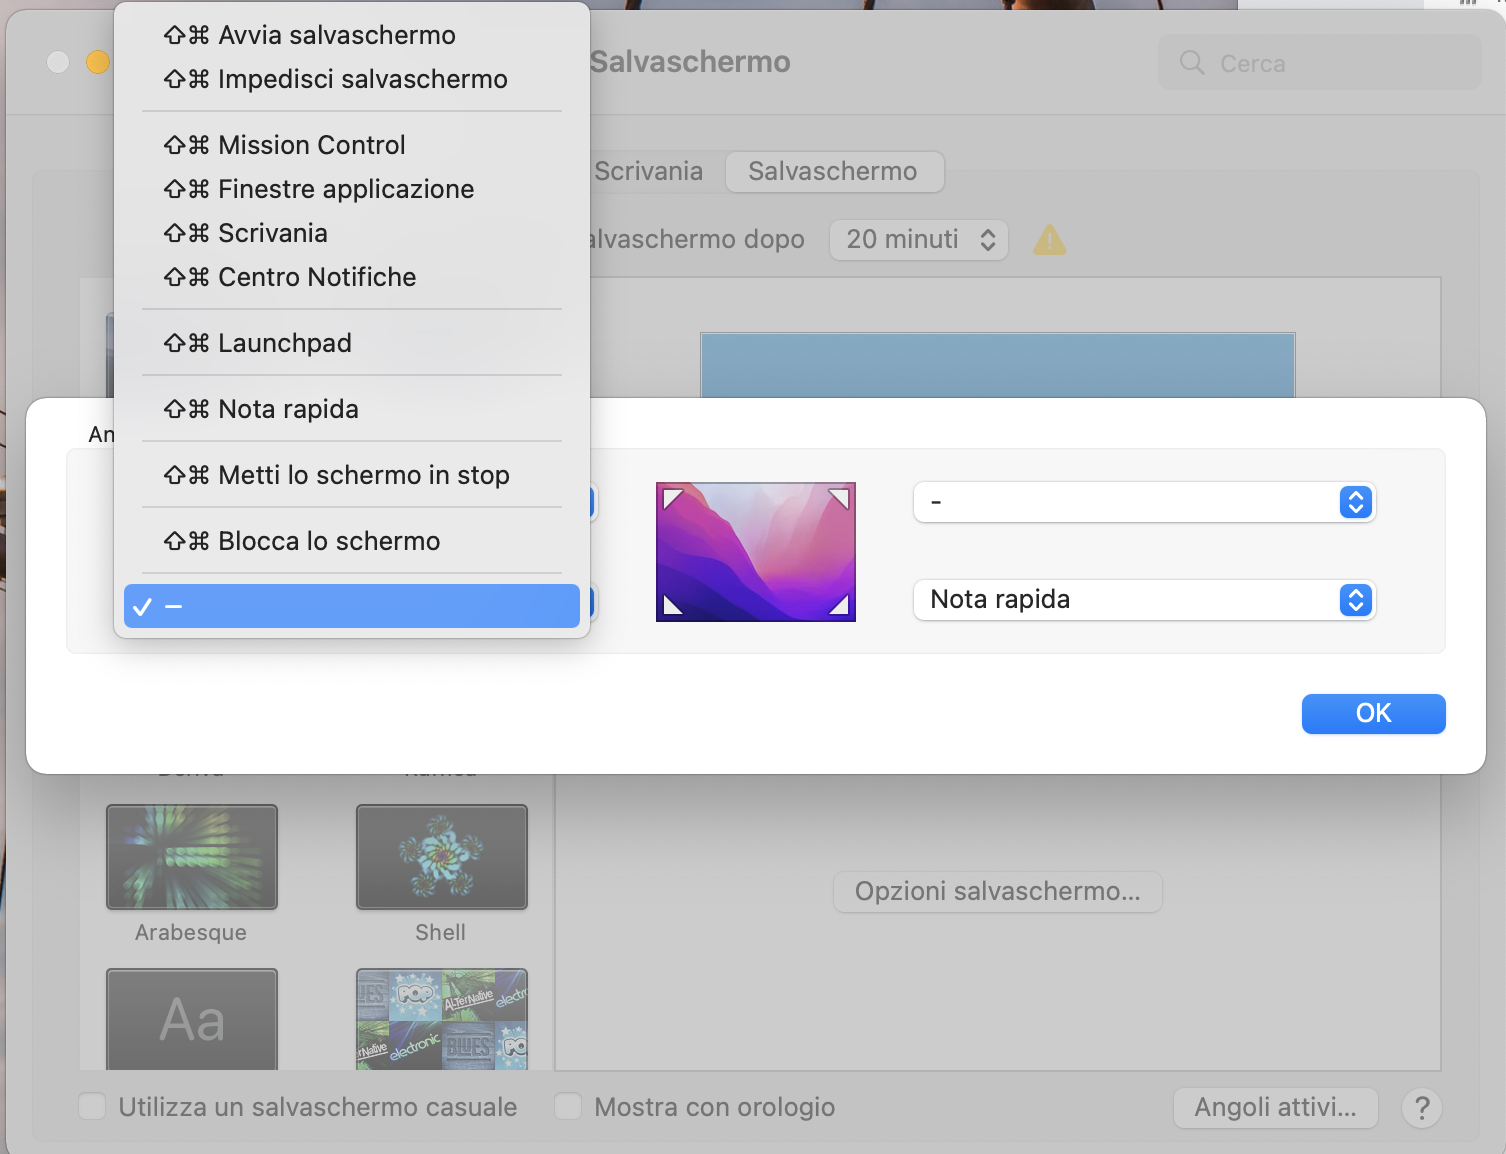The width and height of the screenshot is (1506, 1154).
Task: Open the top-right corner action dropdown
Action: click(1144, 502)
